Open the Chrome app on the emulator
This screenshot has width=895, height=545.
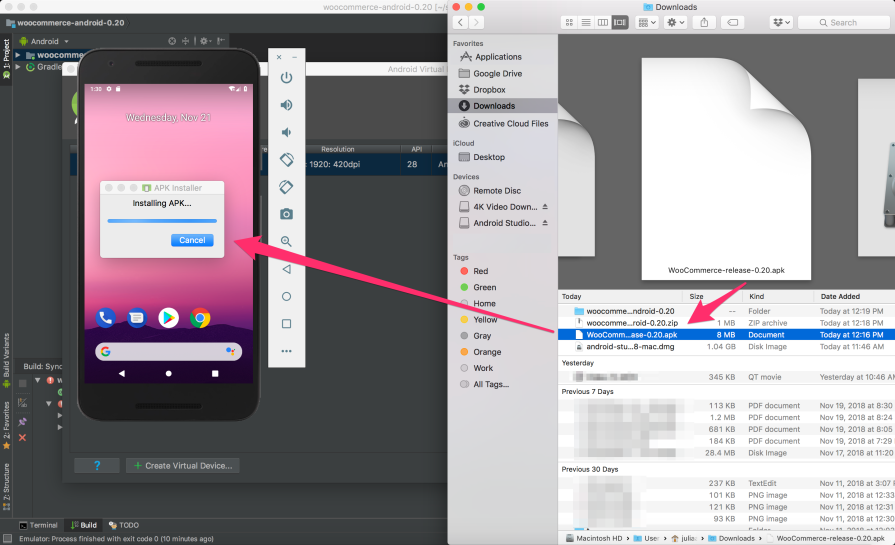[200, 317]
